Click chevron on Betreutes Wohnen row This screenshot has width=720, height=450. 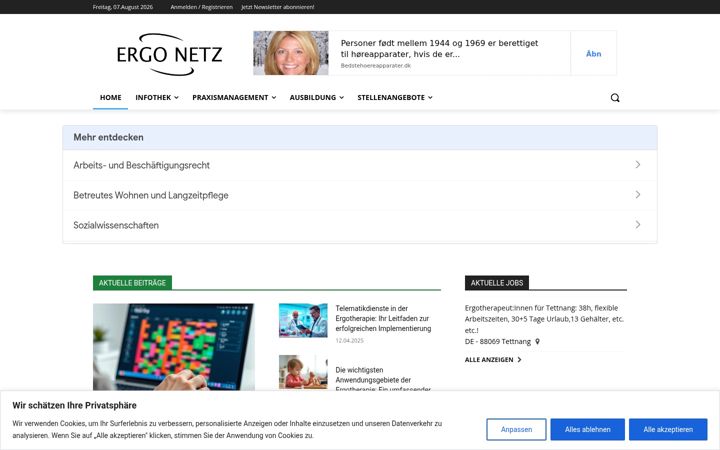(x=638, y=195)
